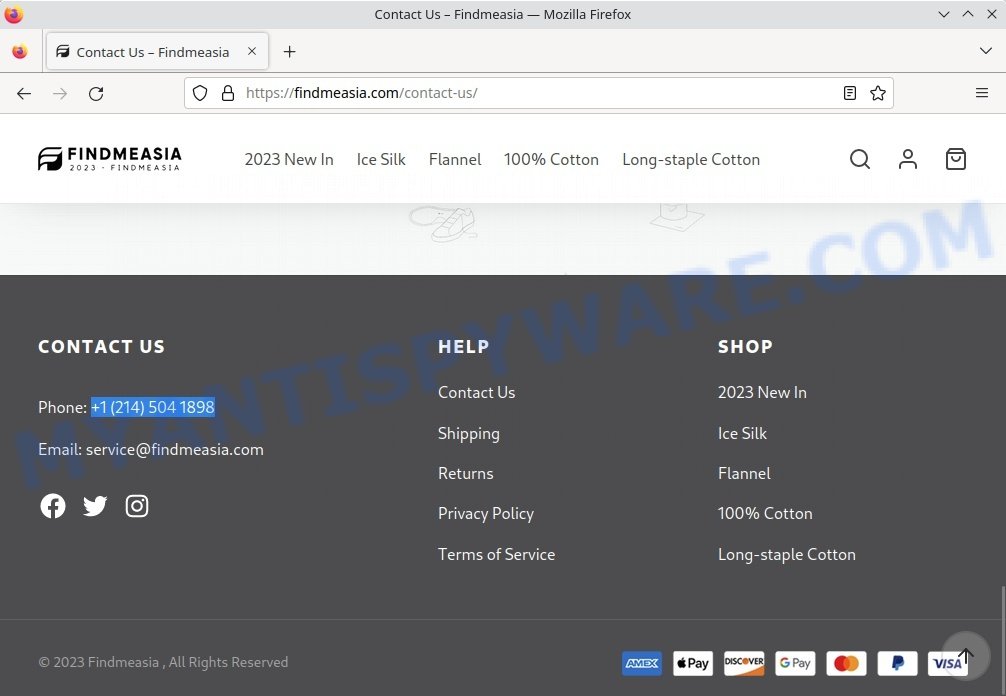Open a new tab with plus button

pyautogui.click(x=289, y=51)
